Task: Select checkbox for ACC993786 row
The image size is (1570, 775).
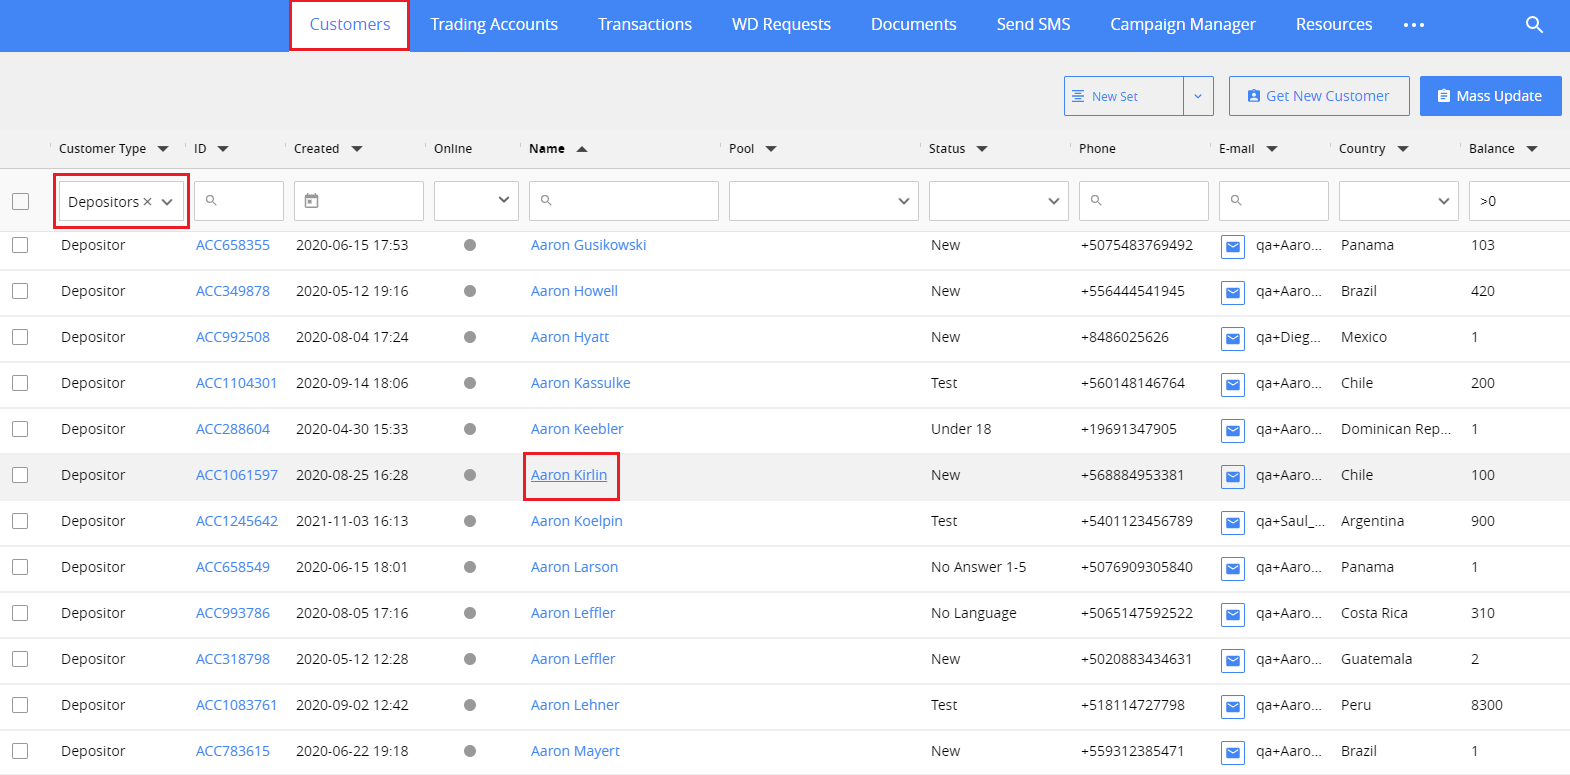Action: pos(20,613)
